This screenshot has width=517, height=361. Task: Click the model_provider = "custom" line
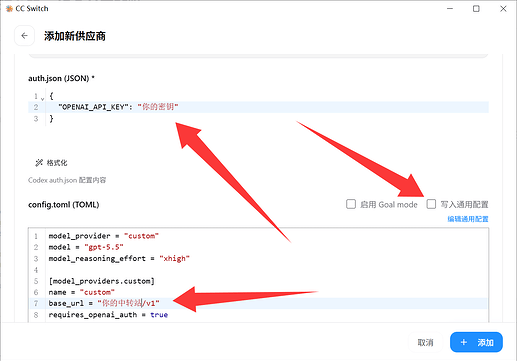(104, 236)
